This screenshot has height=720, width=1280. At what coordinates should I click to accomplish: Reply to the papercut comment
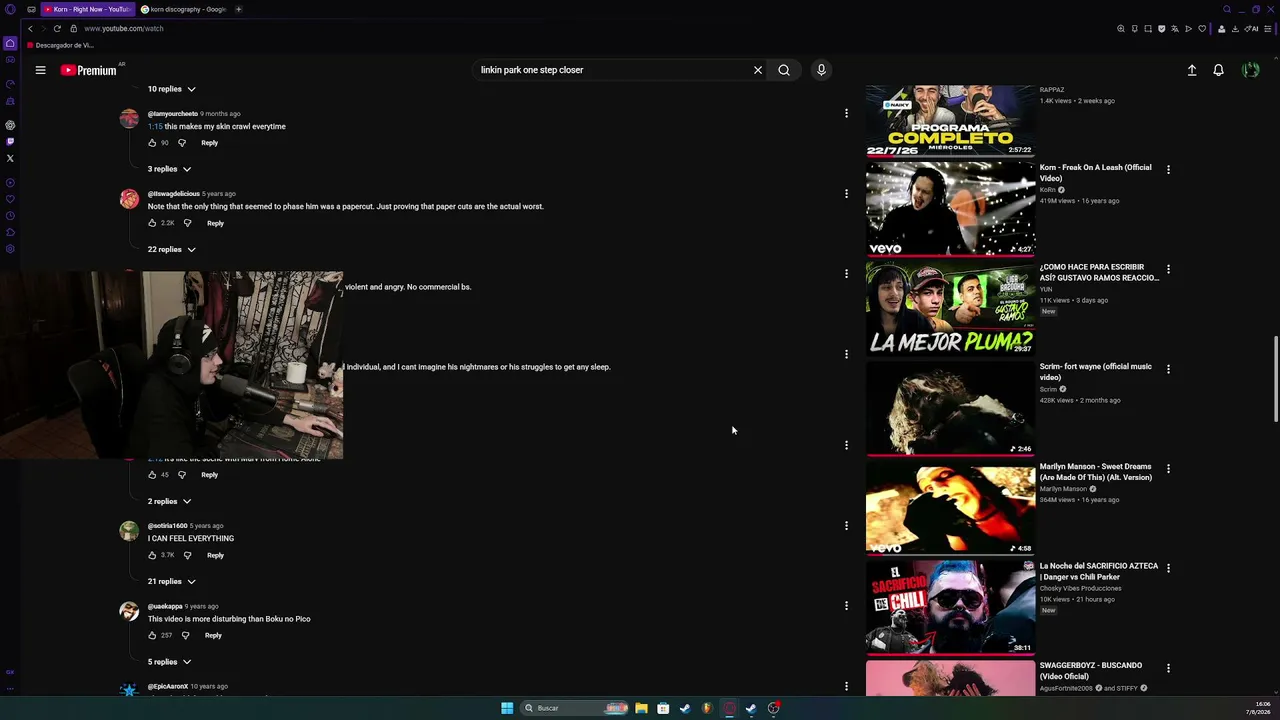click(215, 223)
